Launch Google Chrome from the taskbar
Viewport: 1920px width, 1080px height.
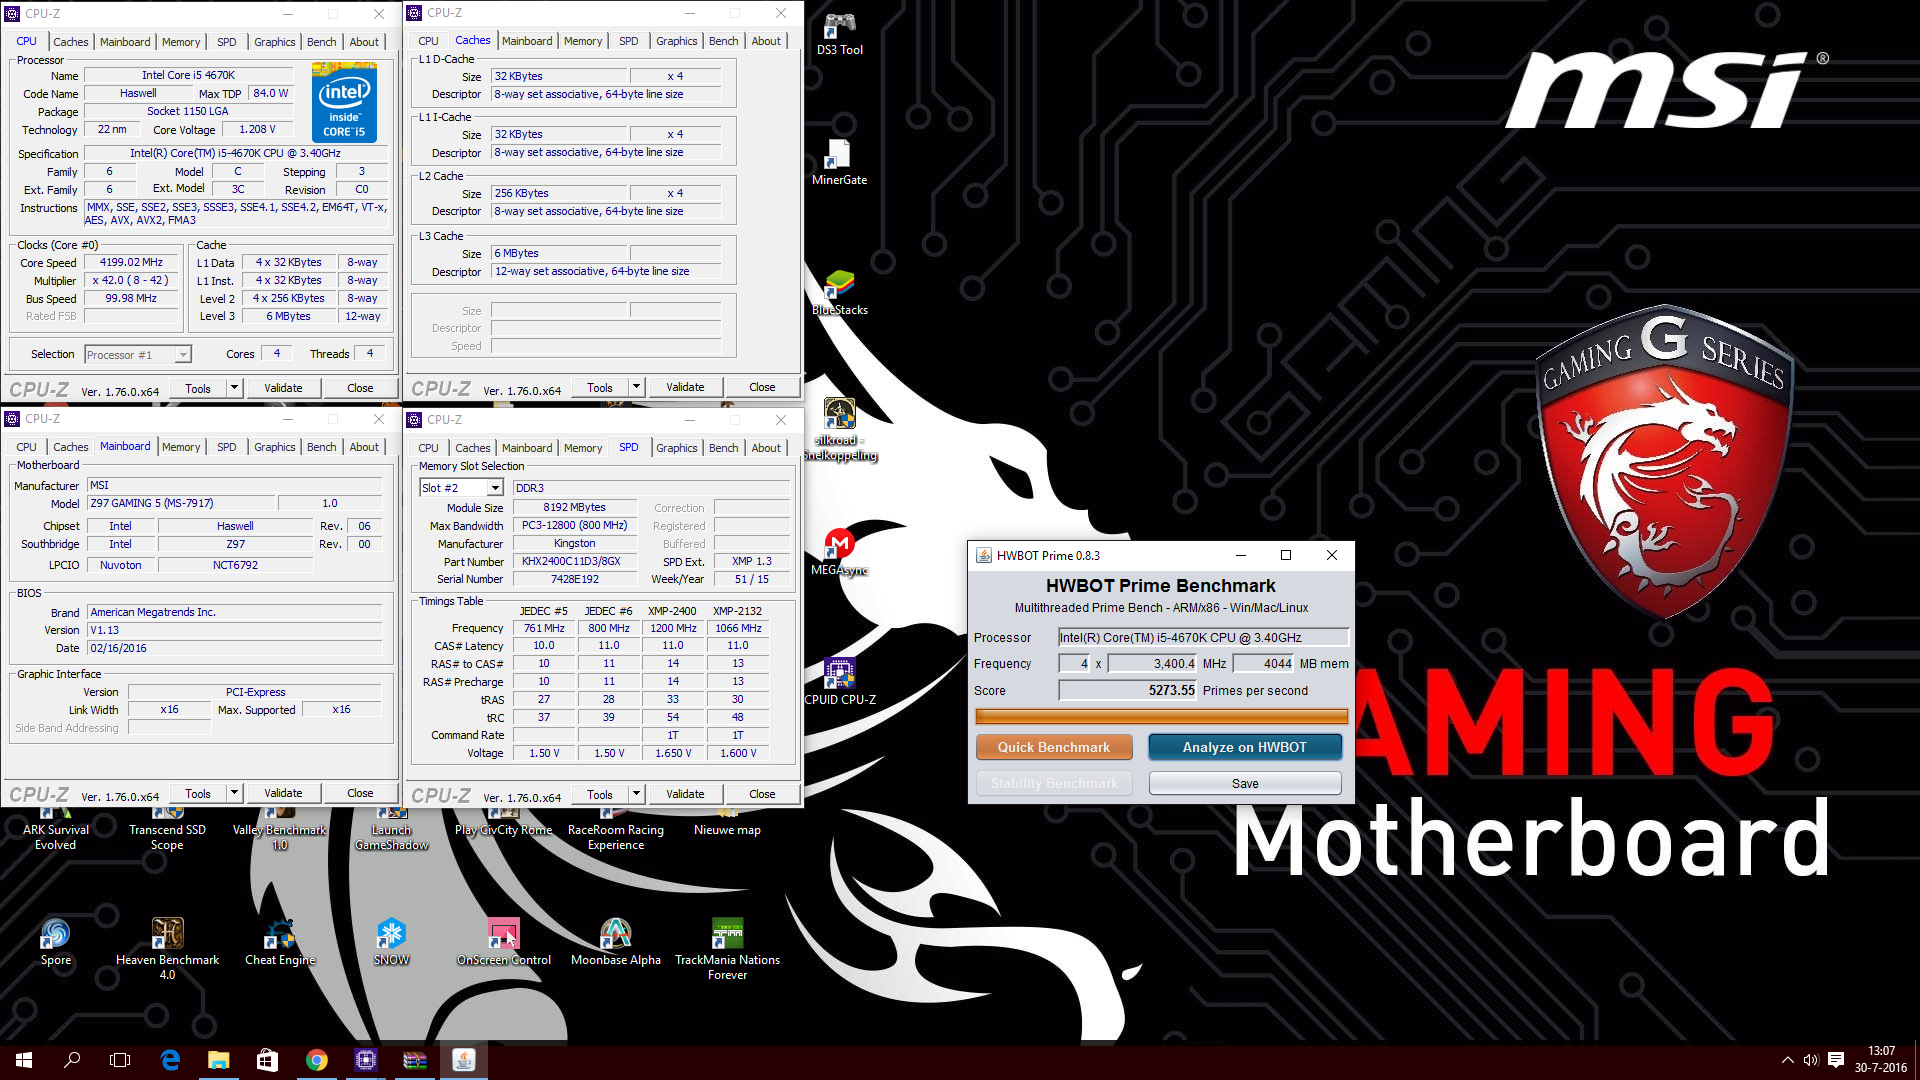point(316,1060)
